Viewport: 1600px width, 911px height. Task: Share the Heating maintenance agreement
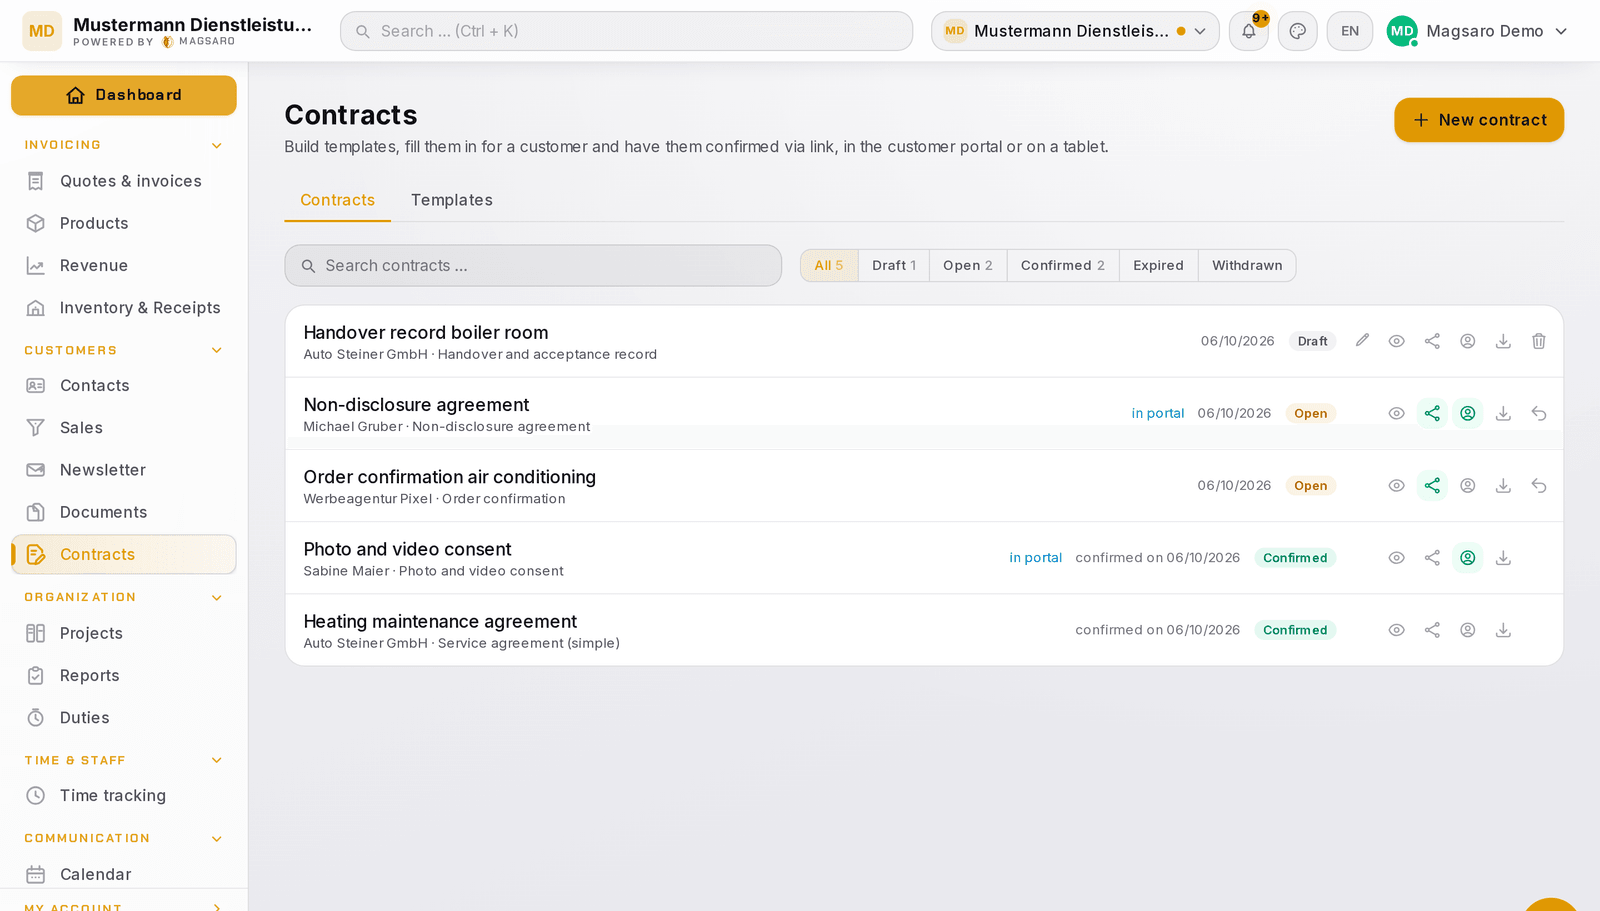(x=1432, y=630)
